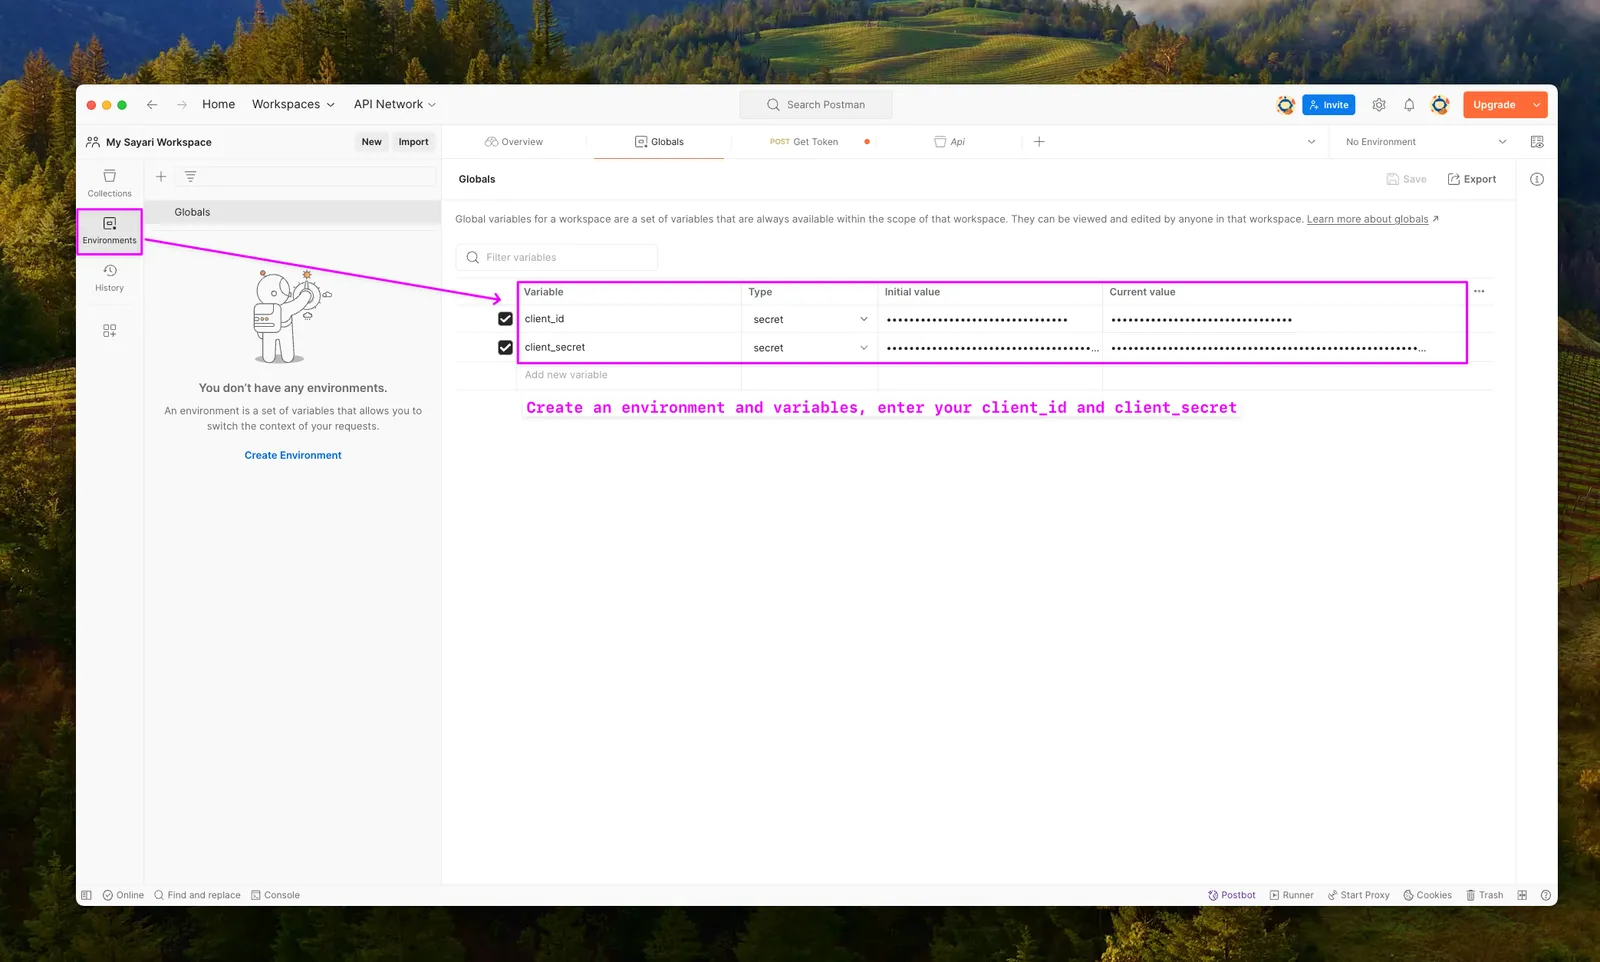Image resolution: width=1600 pixels, height=962 pixels.
Task: Click the Search Postman field
Action: coord(816,104)
